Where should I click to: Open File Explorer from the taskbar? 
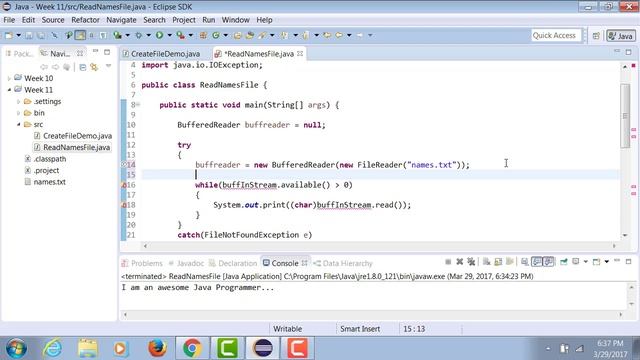tap(87, 348)
